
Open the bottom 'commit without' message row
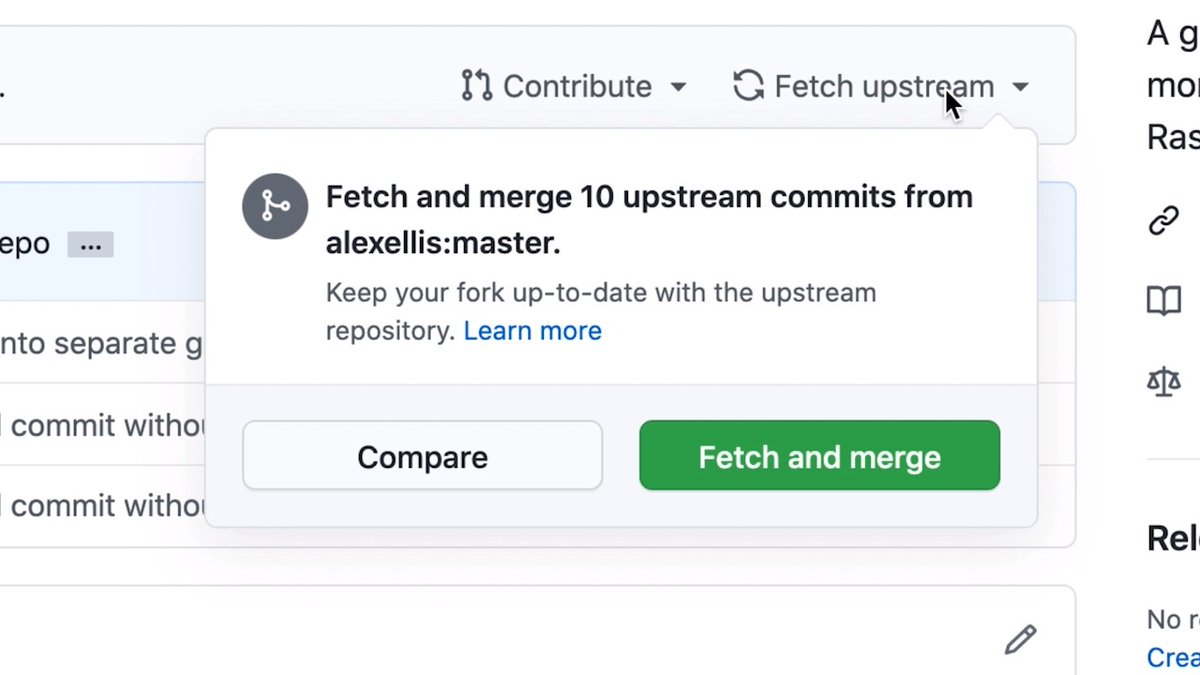[100, 505]
